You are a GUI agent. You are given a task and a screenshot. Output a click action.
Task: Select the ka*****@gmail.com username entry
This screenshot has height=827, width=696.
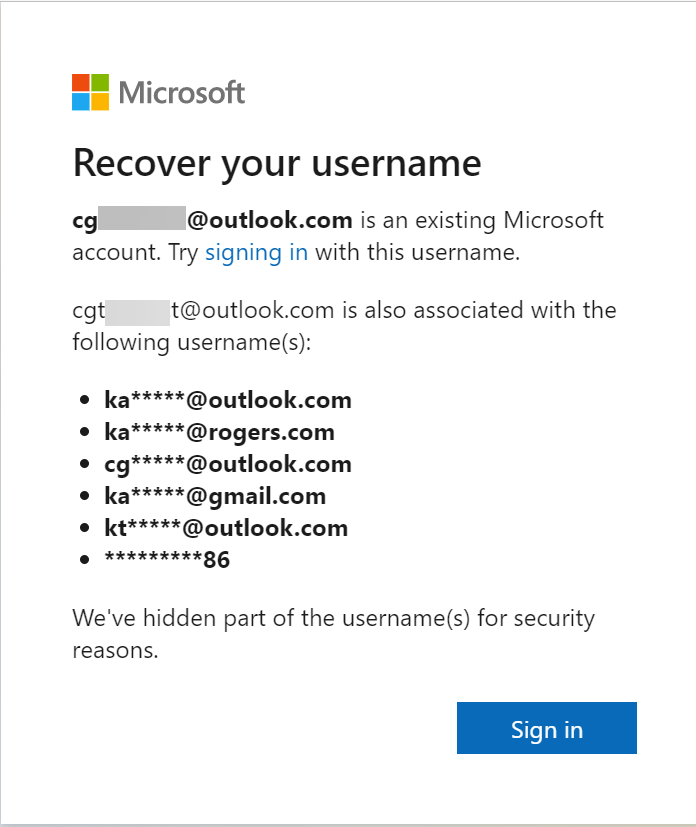tap(215, 496)
